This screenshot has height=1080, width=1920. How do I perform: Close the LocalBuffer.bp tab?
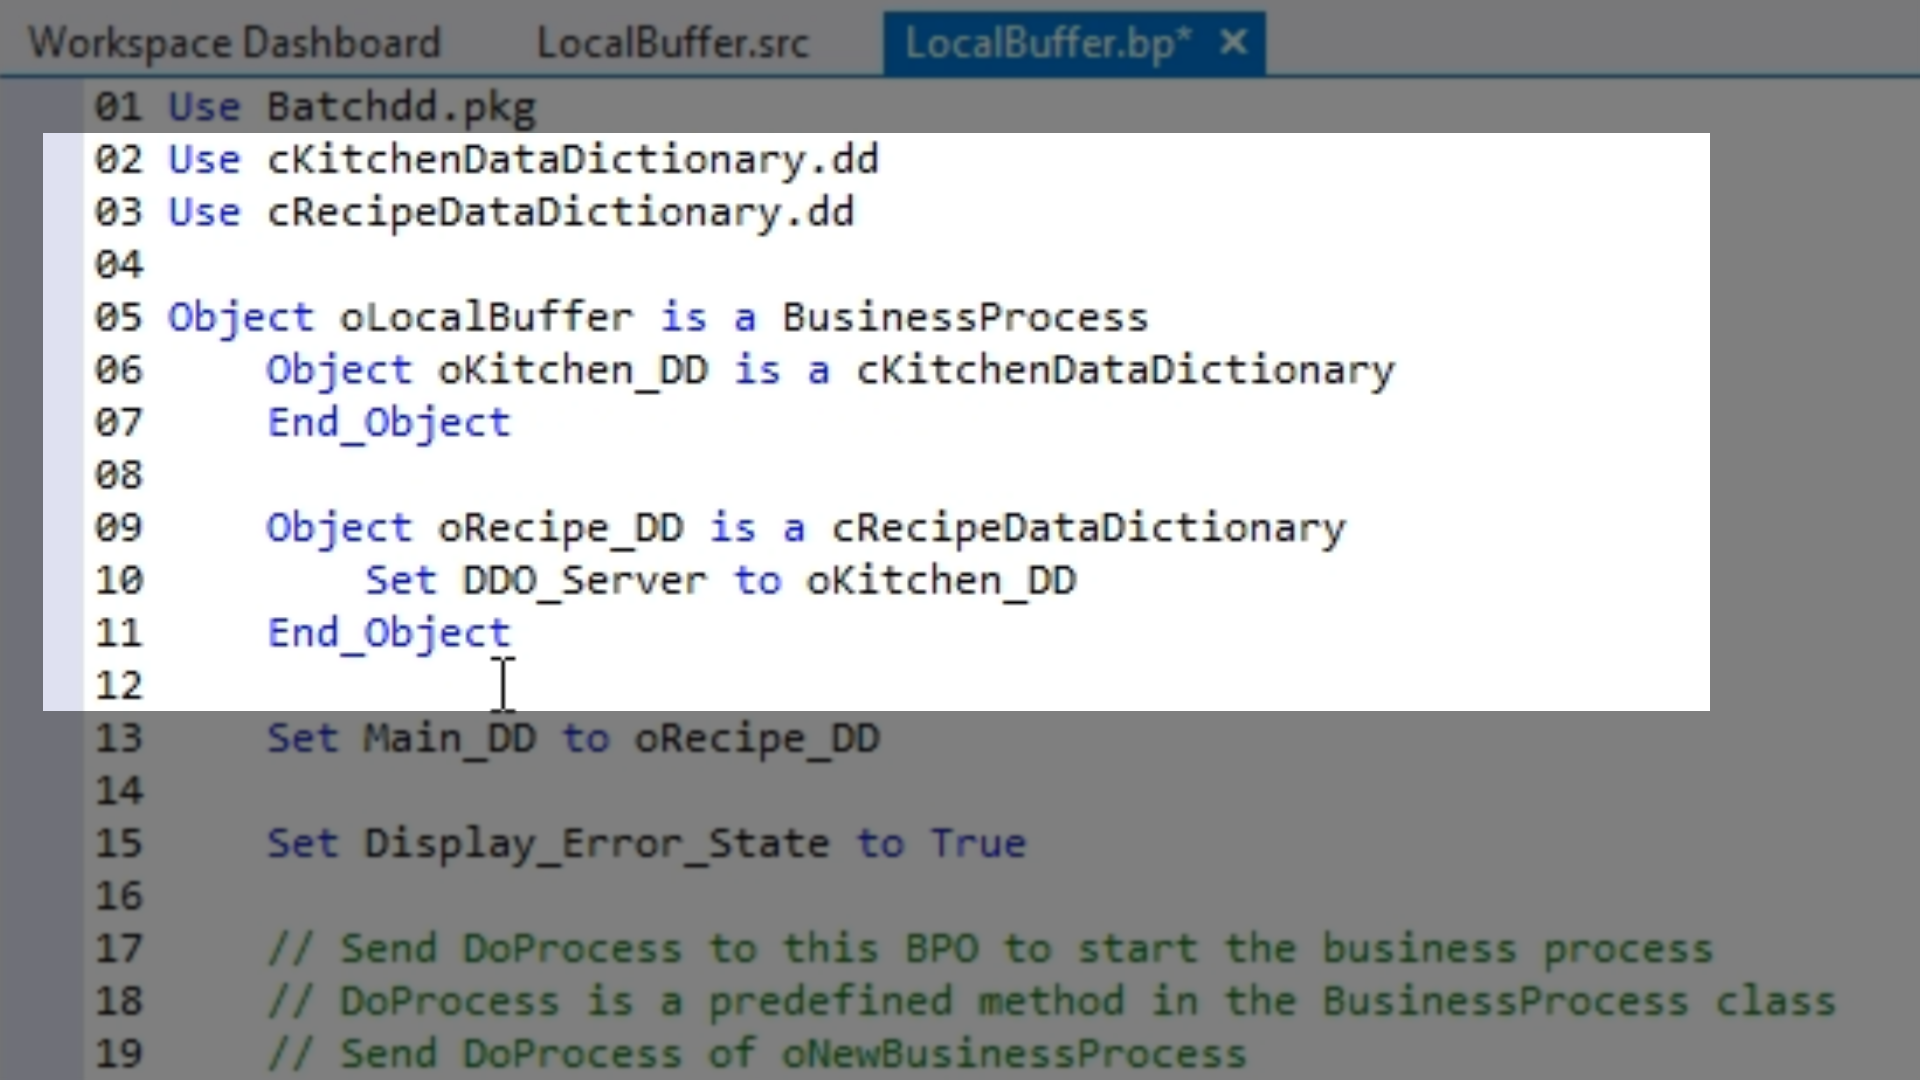pyautogui.click(x=1234, y=42)
